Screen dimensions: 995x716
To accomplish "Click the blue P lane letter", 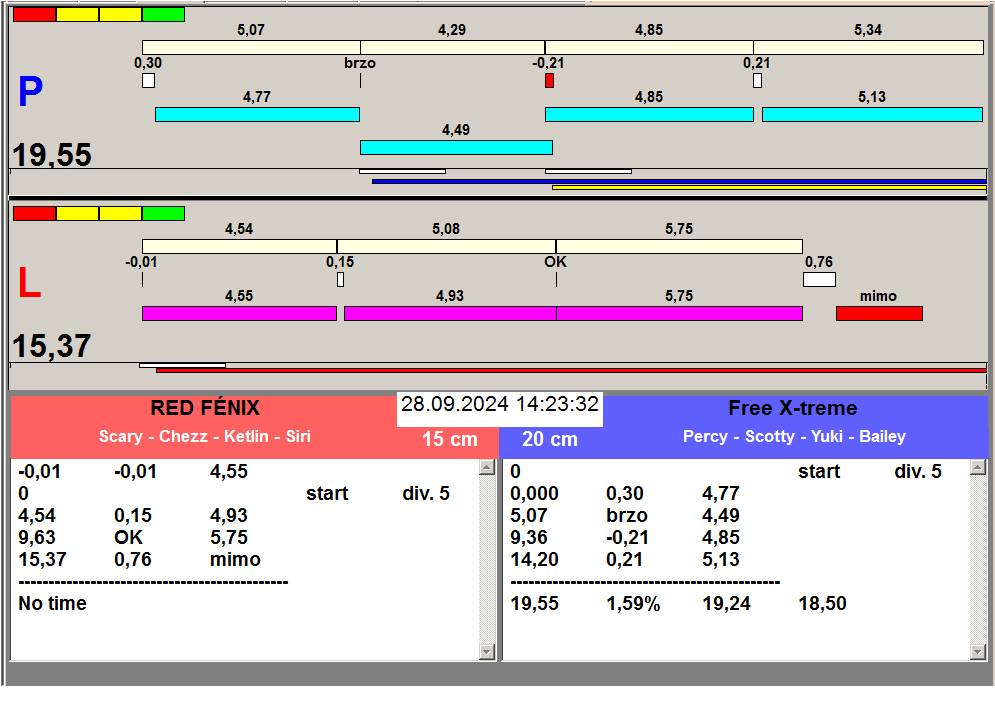I will click(x=30, y=92).
